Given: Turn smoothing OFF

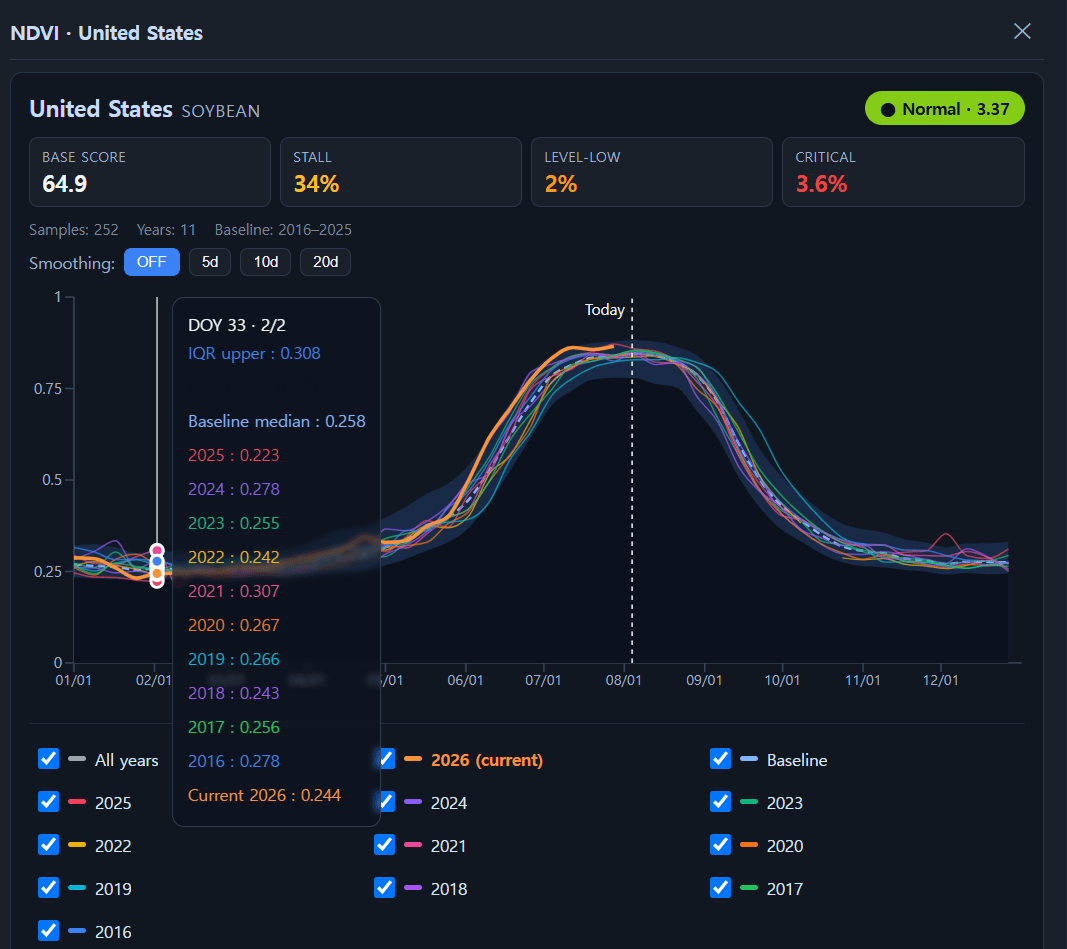Looking at the screenshot, I should coord(152,262).
